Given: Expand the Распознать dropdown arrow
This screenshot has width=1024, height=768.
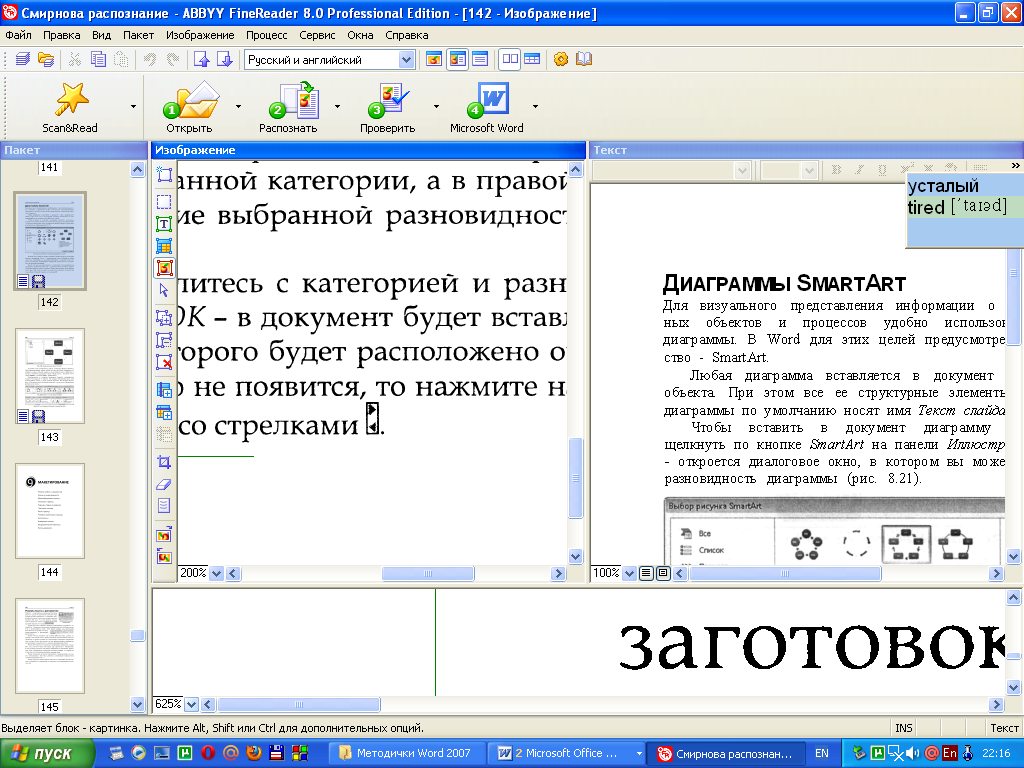Looking at the screenshot, I should pos(337,106).
